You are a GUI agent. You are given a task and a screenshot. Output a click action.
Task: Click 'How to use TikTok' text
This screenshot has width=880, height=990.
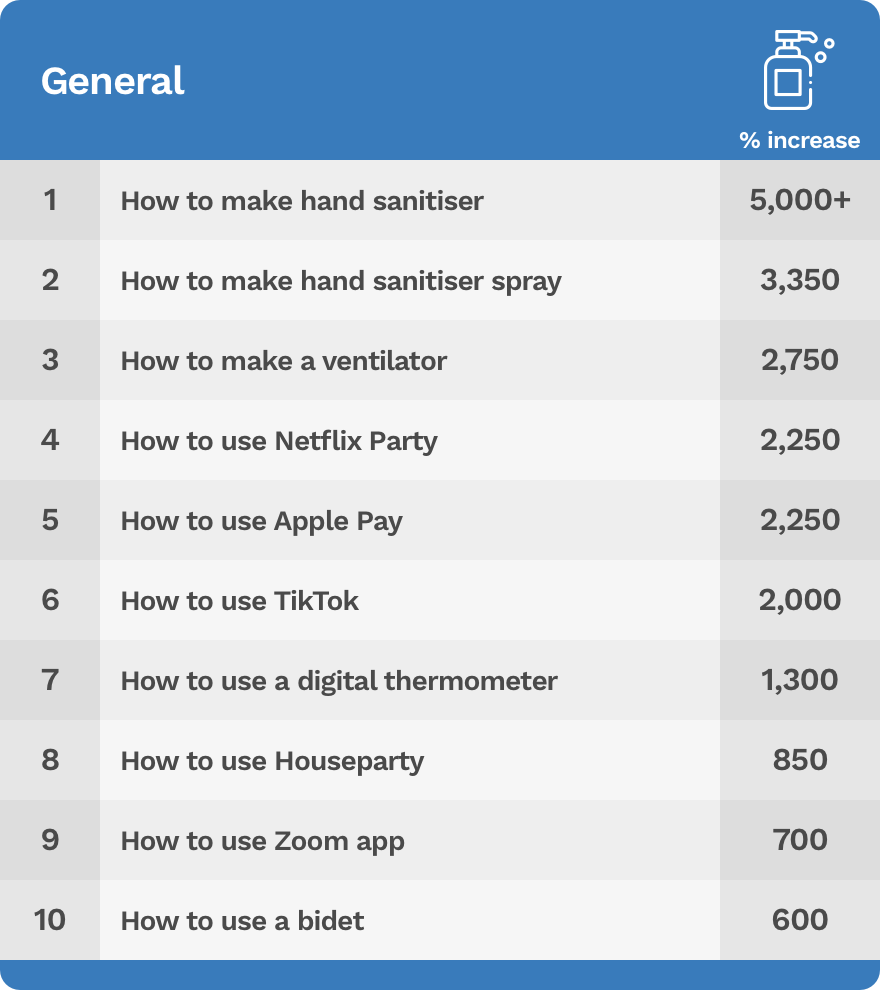click(x=240, y=601)
